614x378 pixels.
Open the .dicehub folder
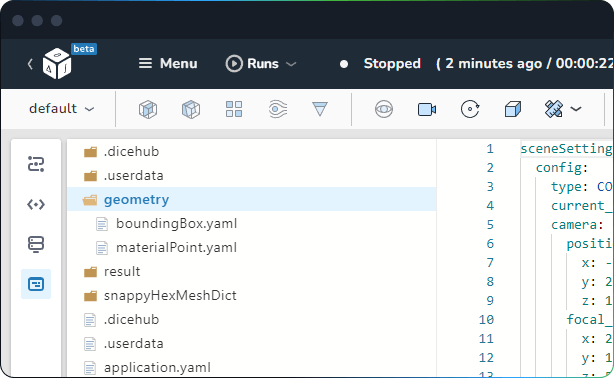click(251, 151)
